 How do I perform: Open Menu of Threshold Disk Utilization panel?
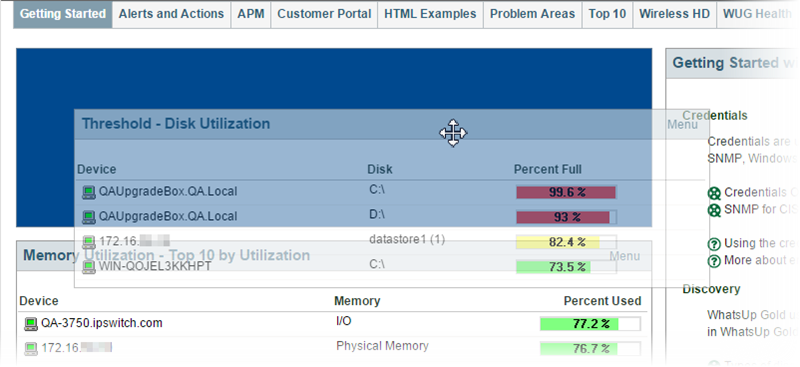(x=682, y=125)
